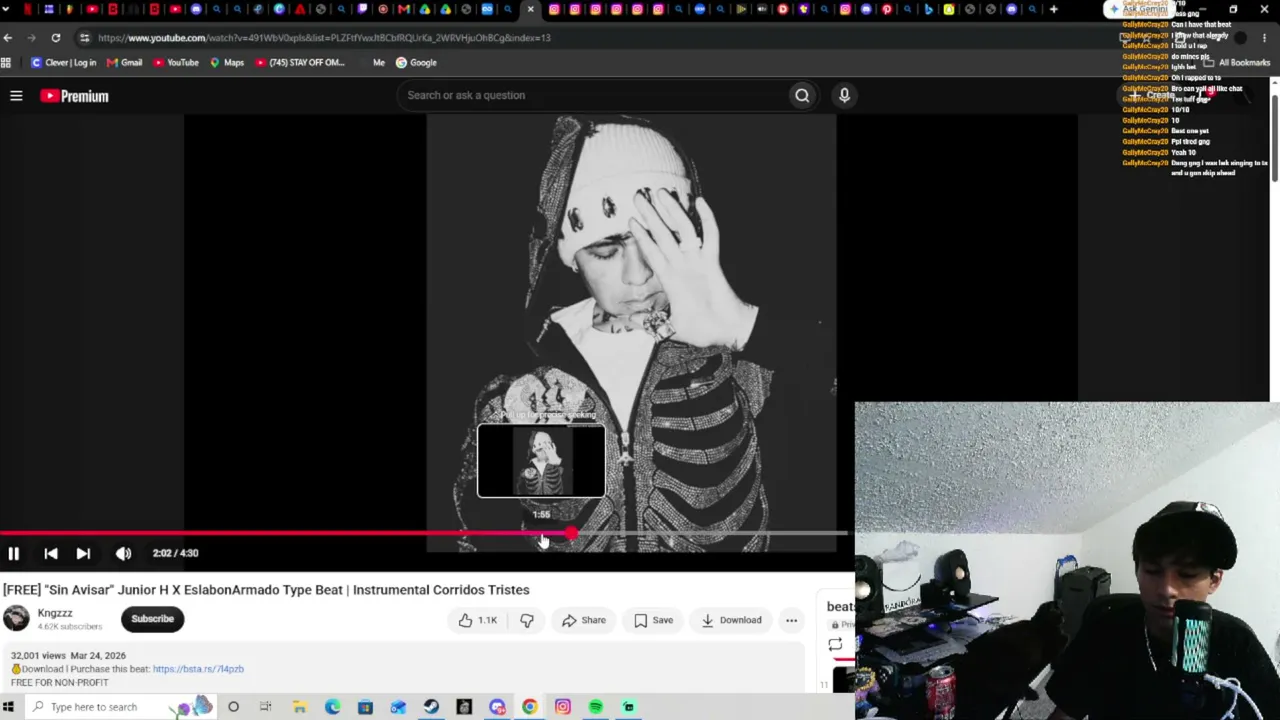Open the YouTube bookmark

point(175,63)
